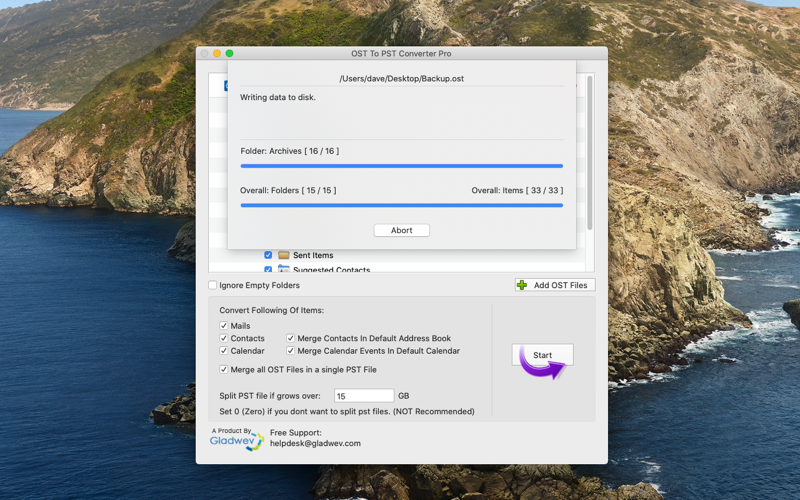Click the Folder: Archives progress bar
This screenshot has height=500, width=800.
(x=402, y=166)
